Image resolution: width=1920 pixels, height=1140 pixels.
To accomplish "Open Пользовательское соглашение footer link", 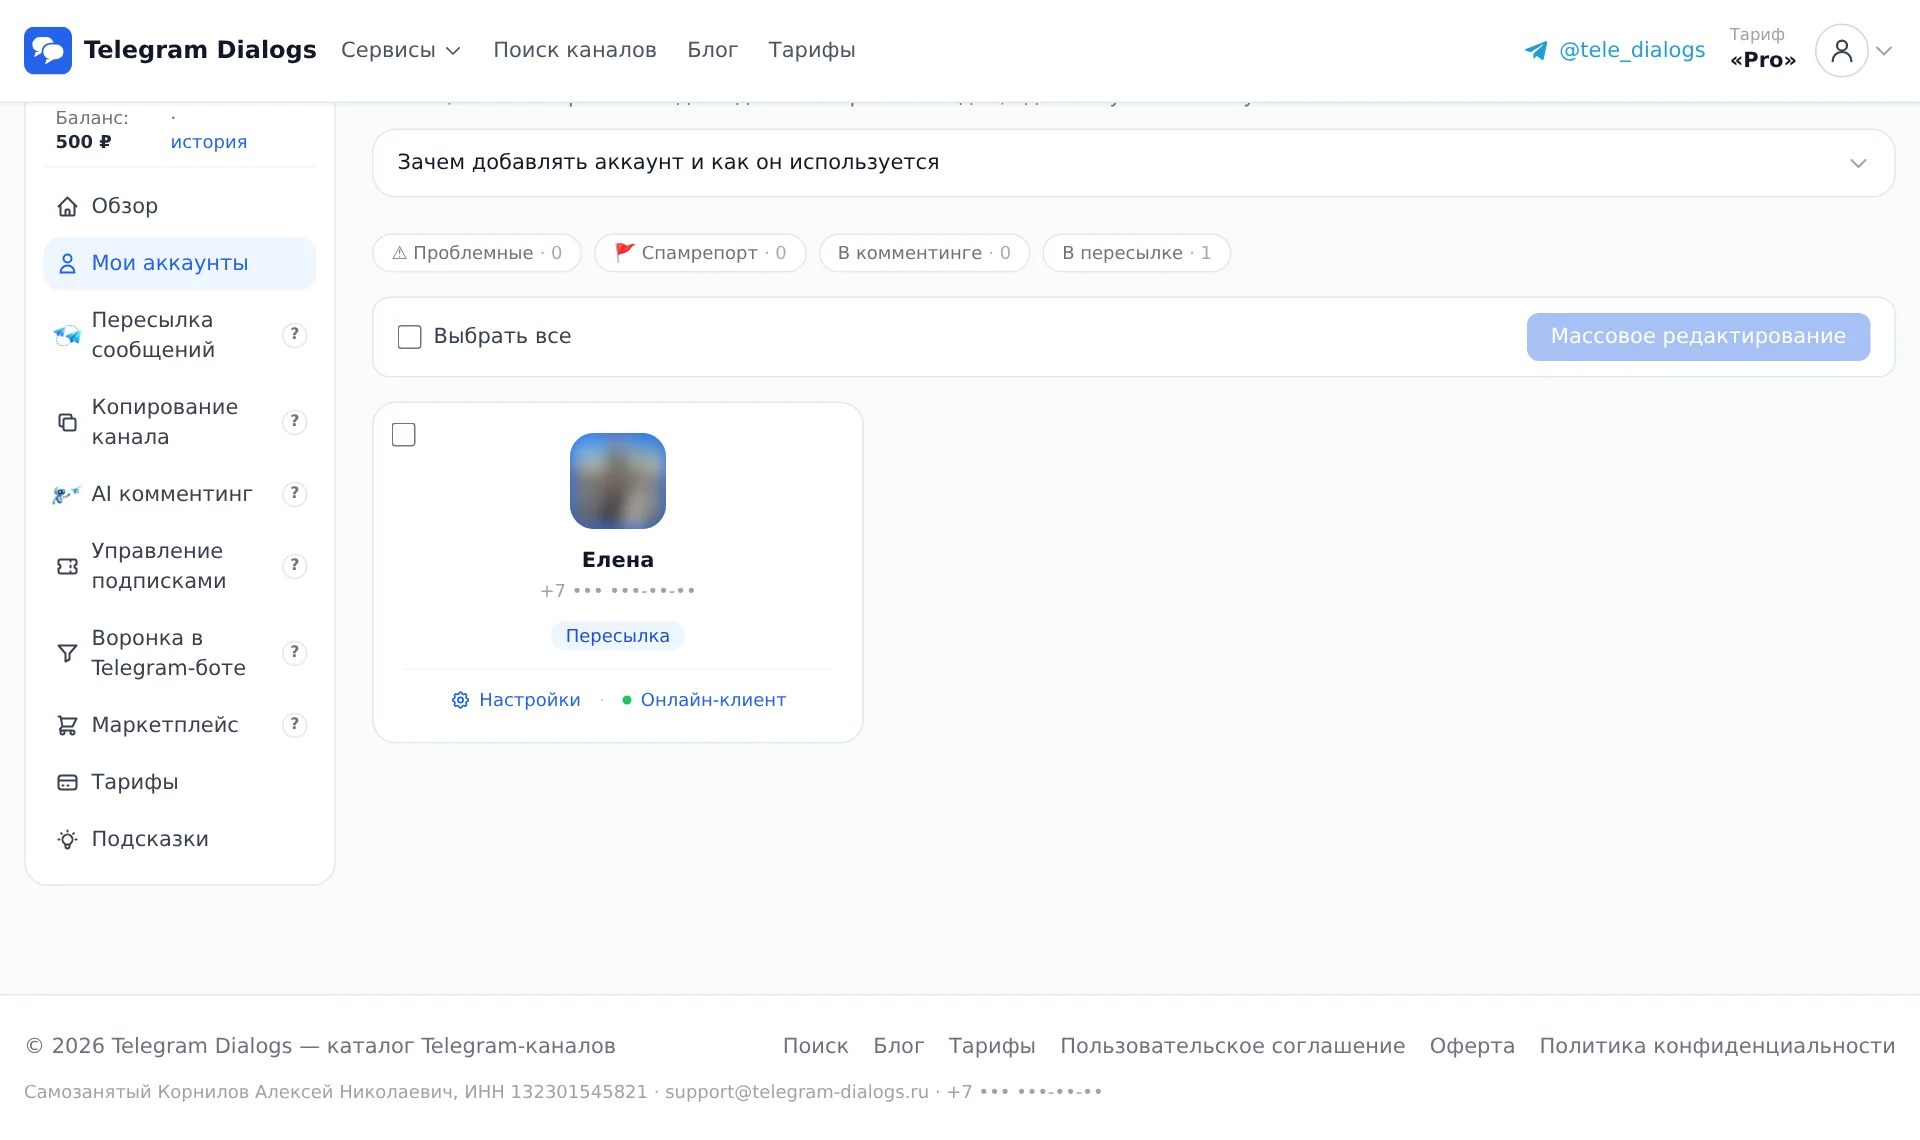I will coord(1232,1046).
